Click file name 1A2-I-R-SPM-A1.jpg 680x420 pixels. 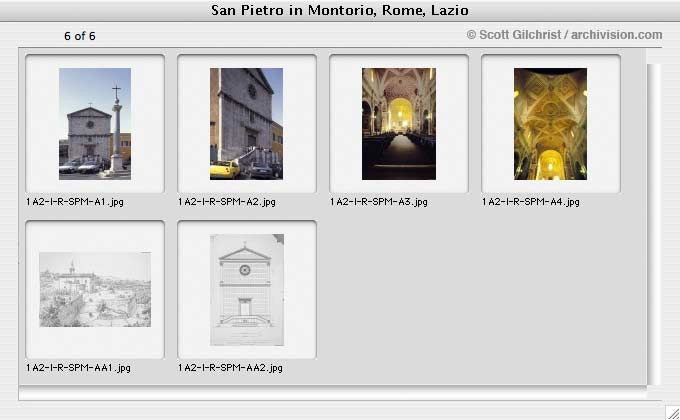click(x=75, y=202)
